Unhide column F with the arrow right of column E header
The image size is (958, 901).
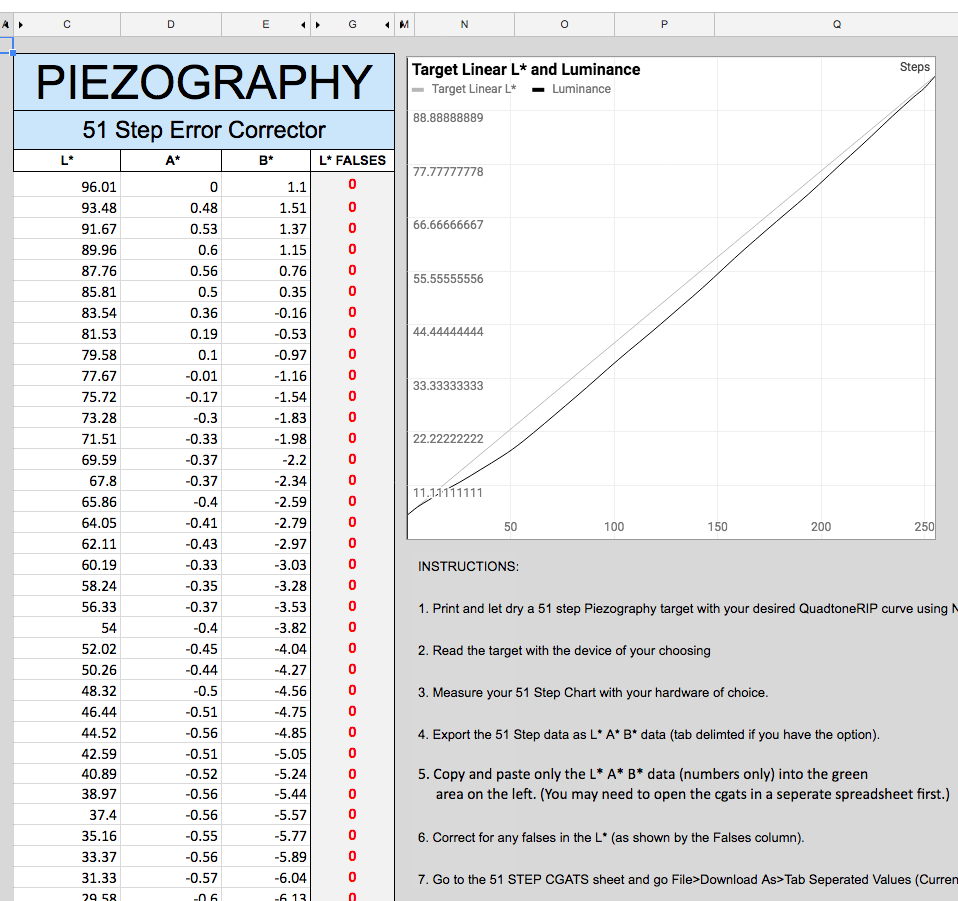click(303, 25)
